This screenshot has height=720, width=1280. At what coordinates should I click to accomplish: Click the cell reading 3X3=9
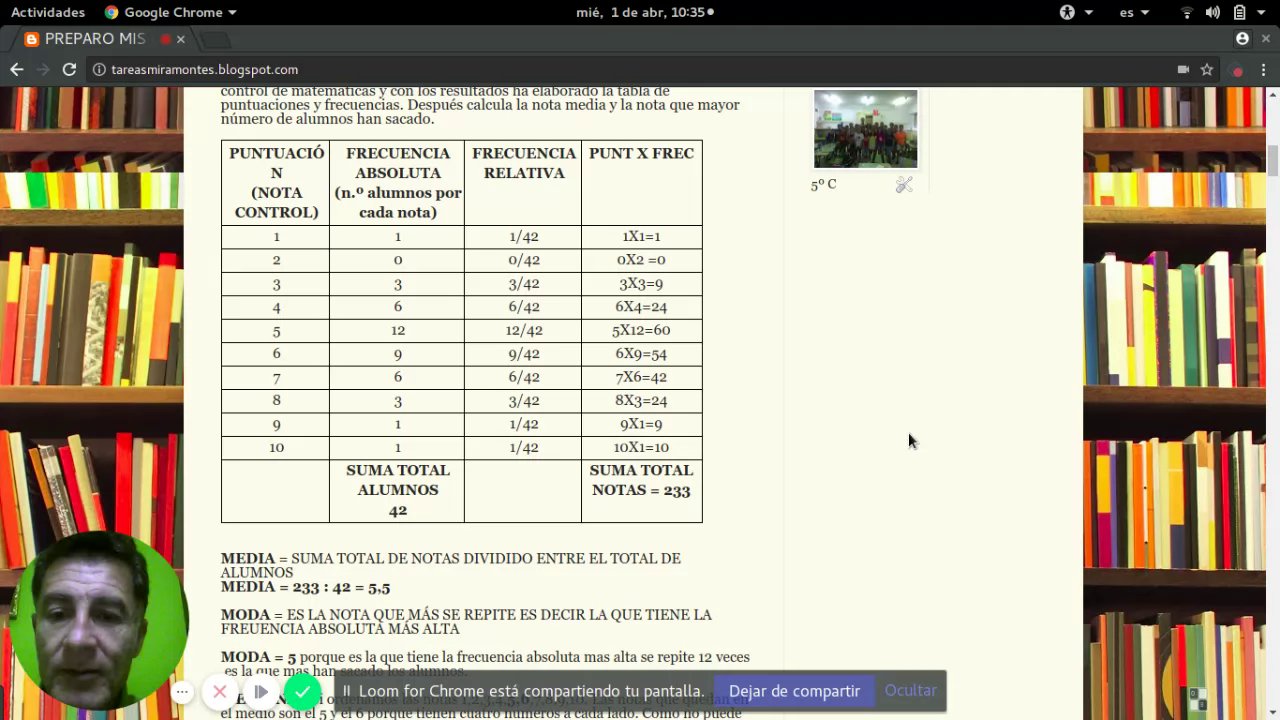(641, 284)
